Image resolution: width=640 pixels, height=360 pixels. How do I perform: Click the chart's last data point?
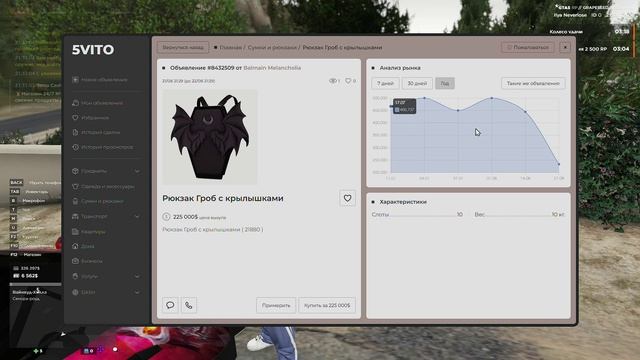[559, 164]
